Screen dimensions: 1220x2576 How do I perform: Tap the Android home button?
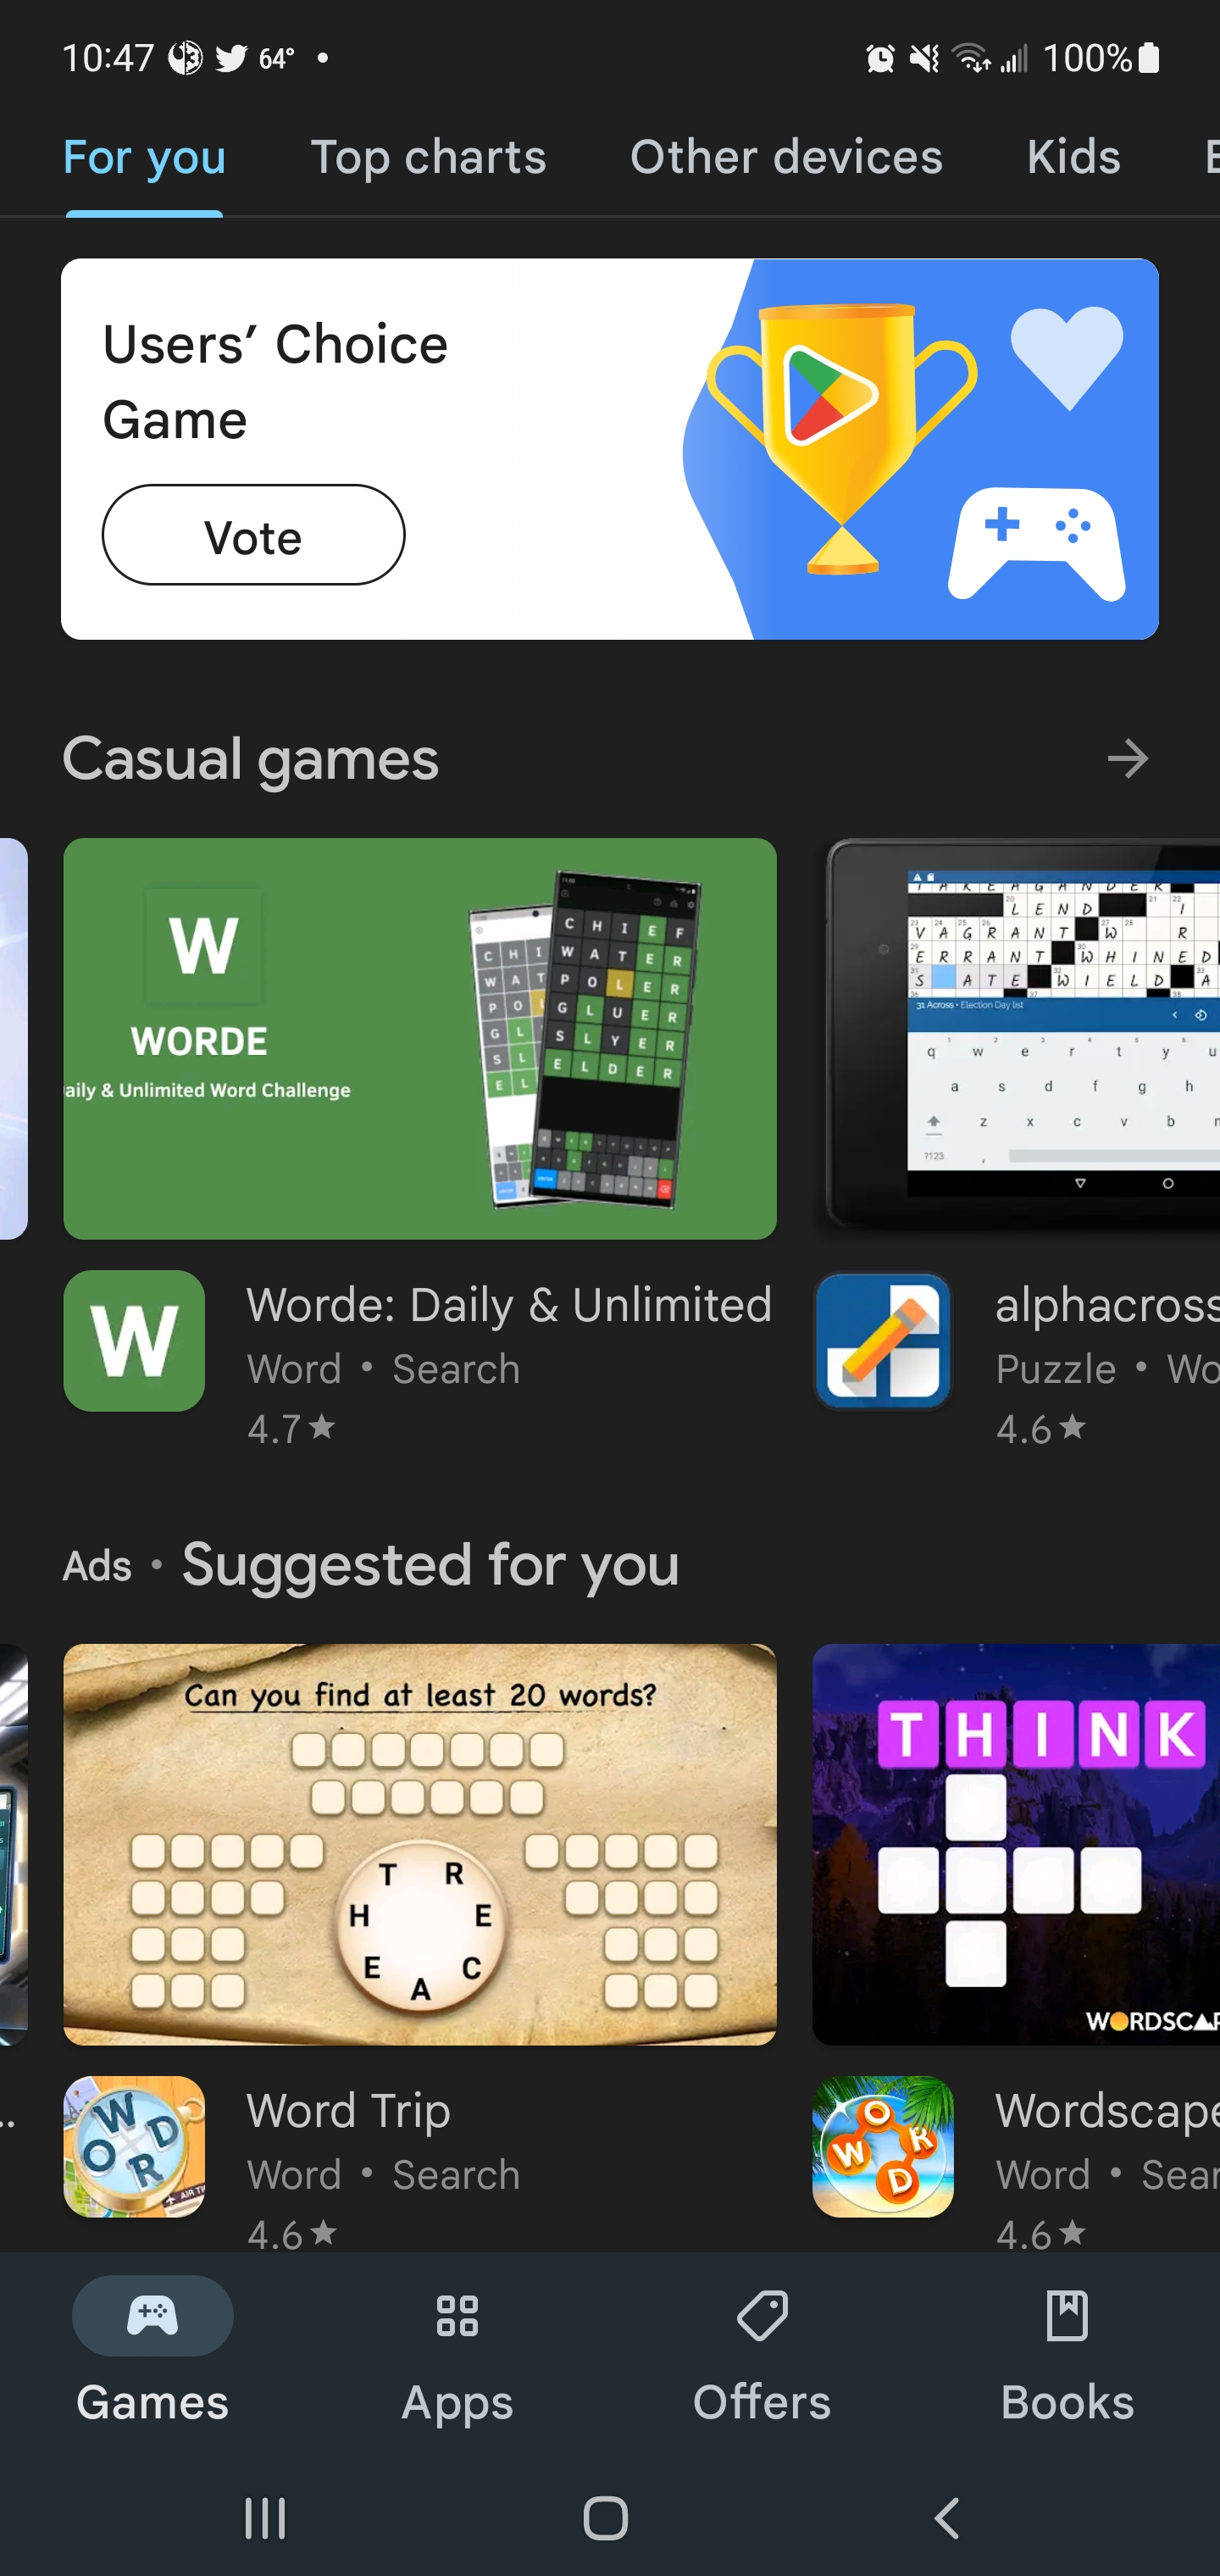pyautogui.click(x=606, y=2517)
